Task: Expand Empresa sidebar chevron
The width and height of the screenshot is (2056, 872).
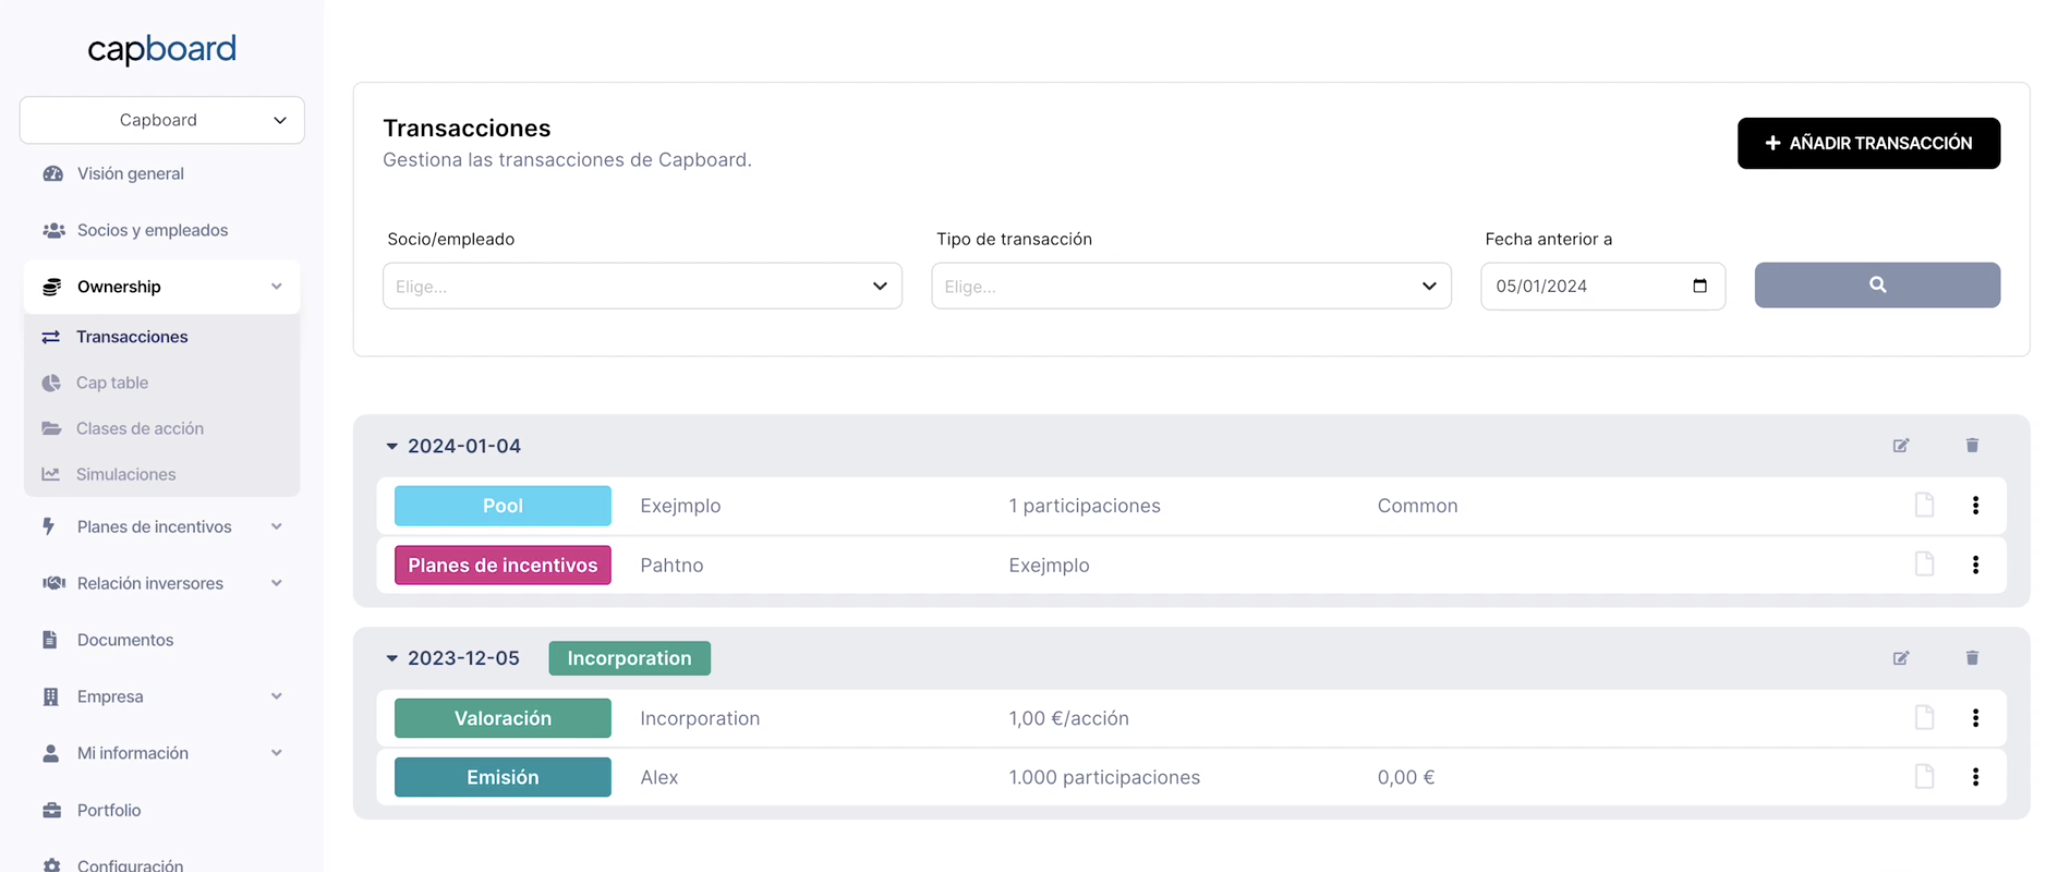Action: pos(277,696)
